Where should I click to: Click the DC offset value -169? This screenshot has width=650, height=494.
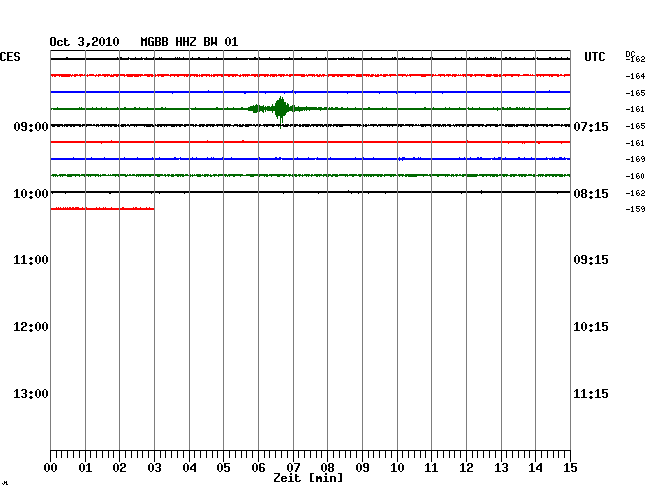click(x=635, y=159)
